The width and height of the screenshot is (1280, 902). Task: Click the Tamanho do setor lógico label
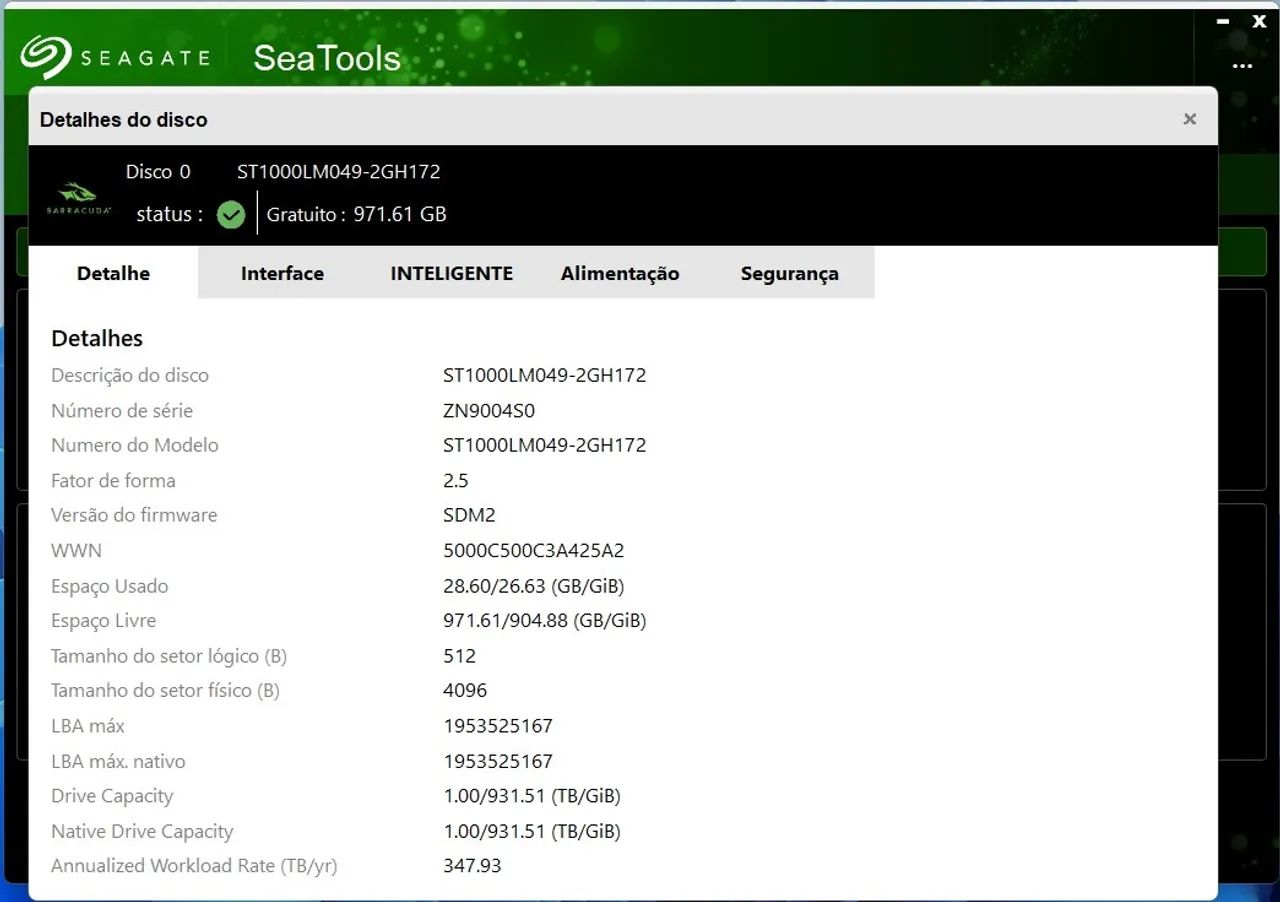click(x=169, y=656)
